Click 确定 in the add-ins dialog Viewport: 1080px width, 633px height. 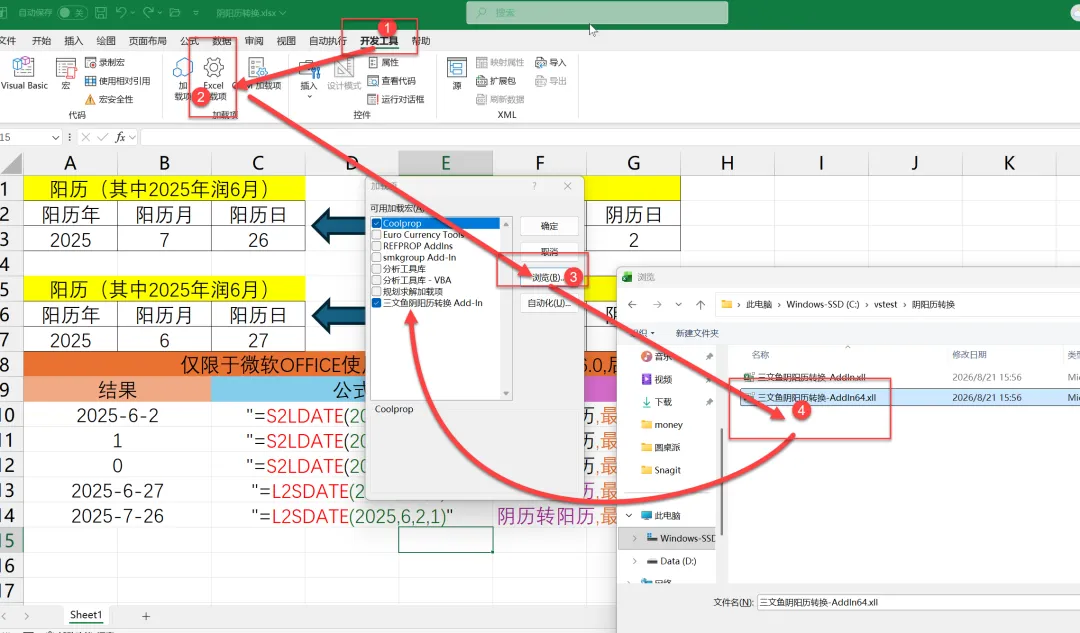(549, 226)
